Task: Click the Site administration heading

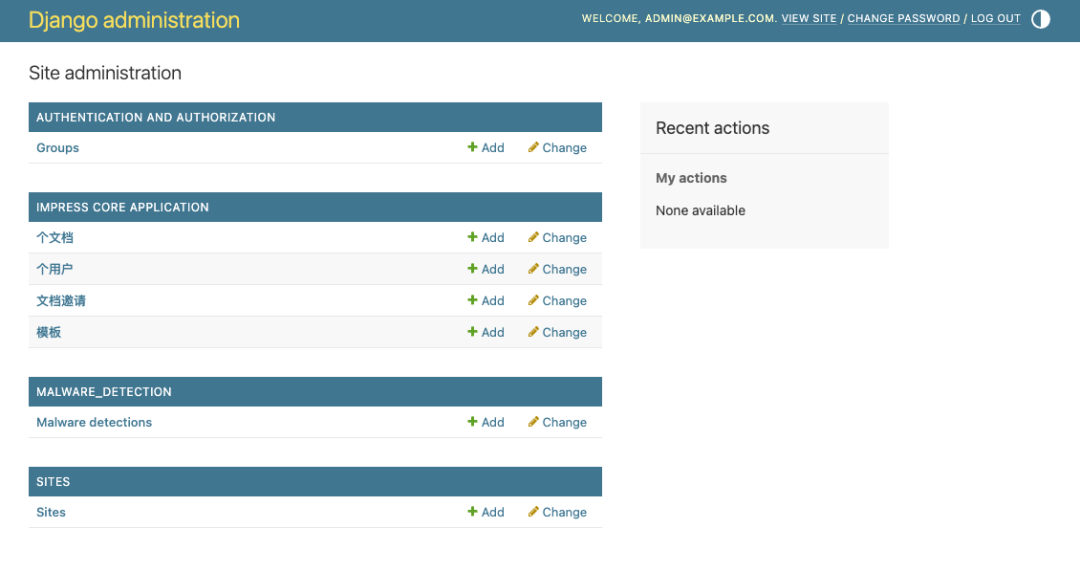Action: pos(105,73)
